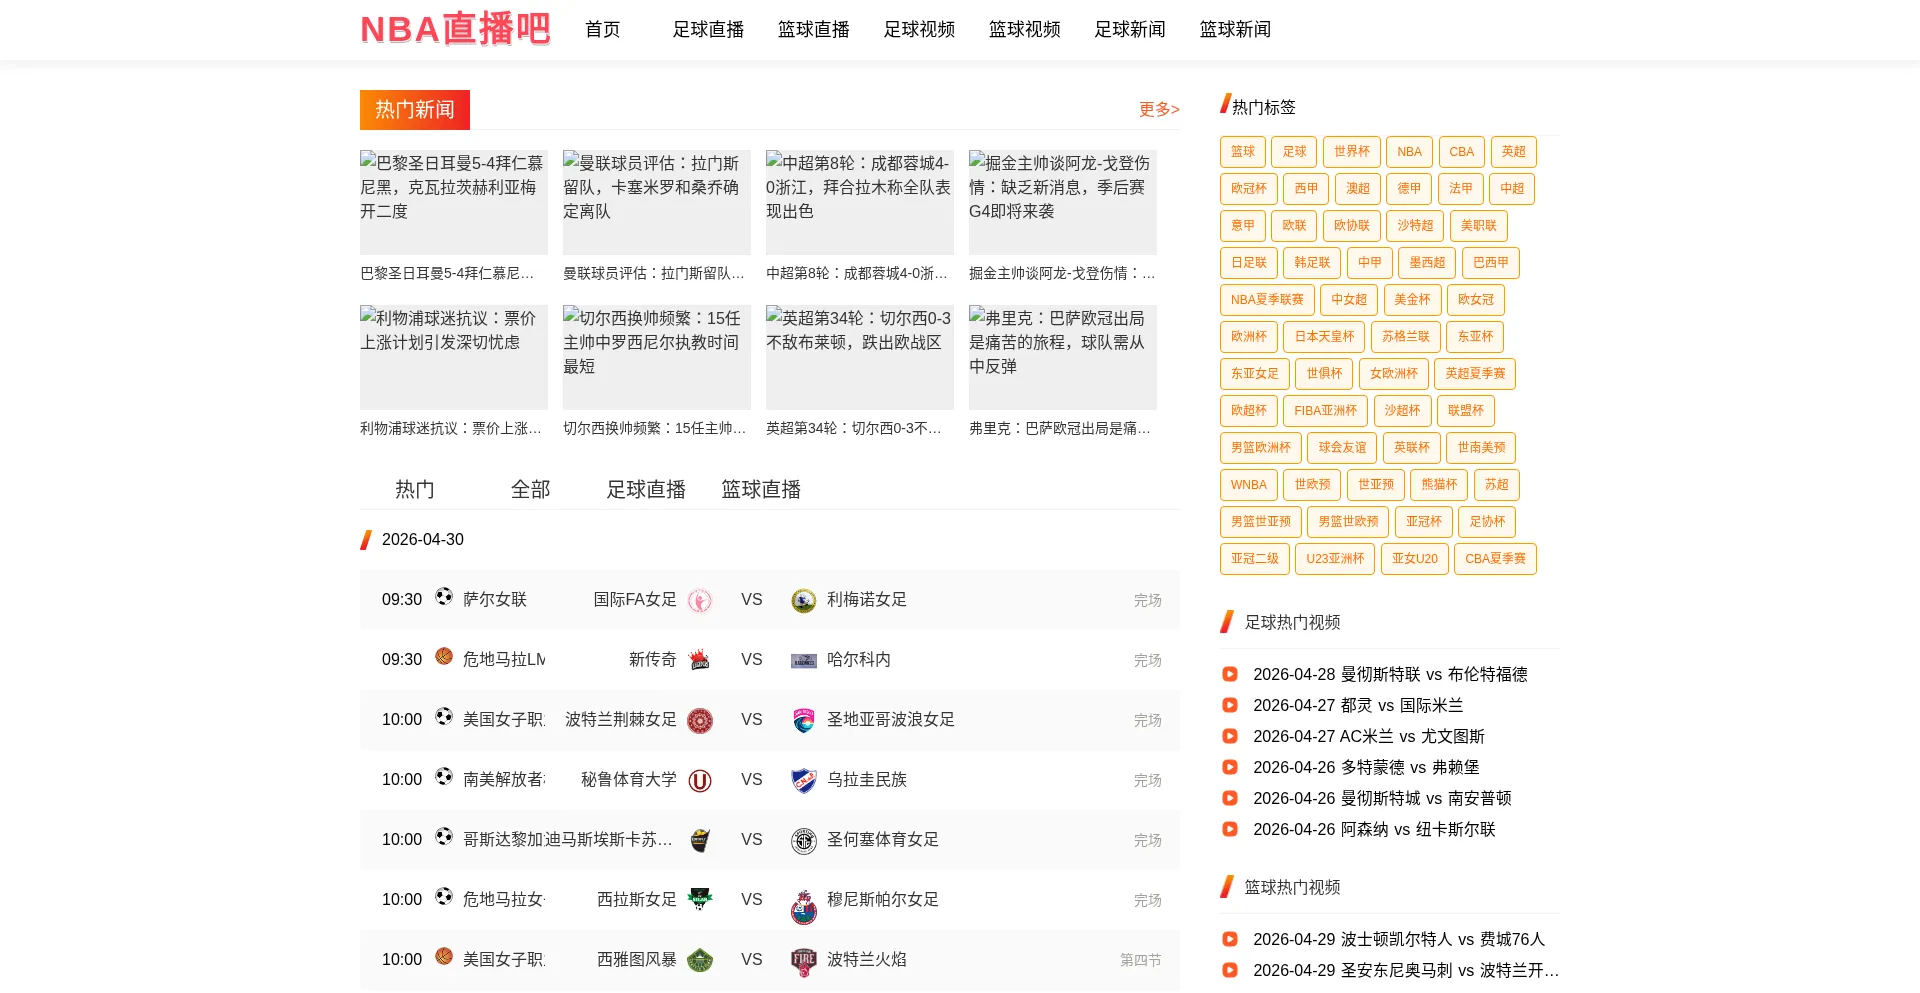Viewport: 1920px width, 993px height.
Task: Click the 圣何塞体育女足 team logo
Action: pos(803,840)
